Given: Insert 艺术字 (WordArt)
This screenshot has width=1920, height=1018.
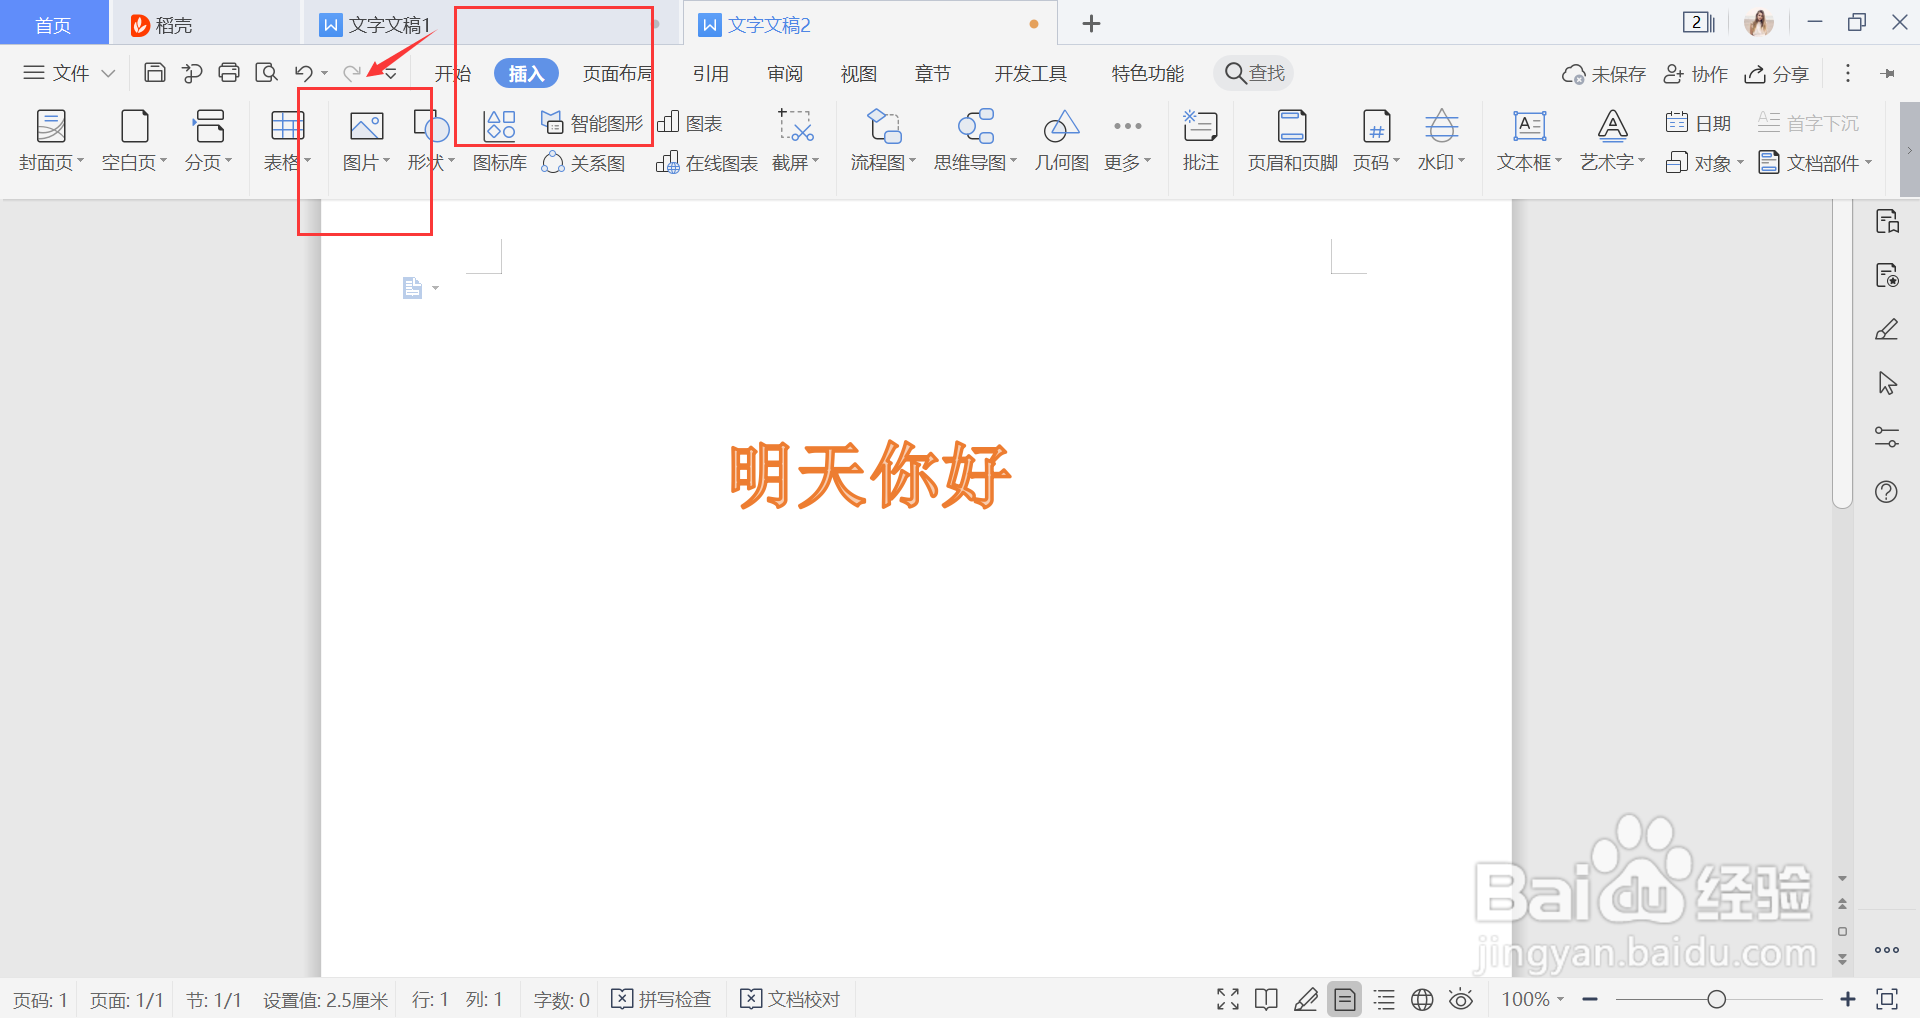Looking at the screenshot, I should 1609,140.
